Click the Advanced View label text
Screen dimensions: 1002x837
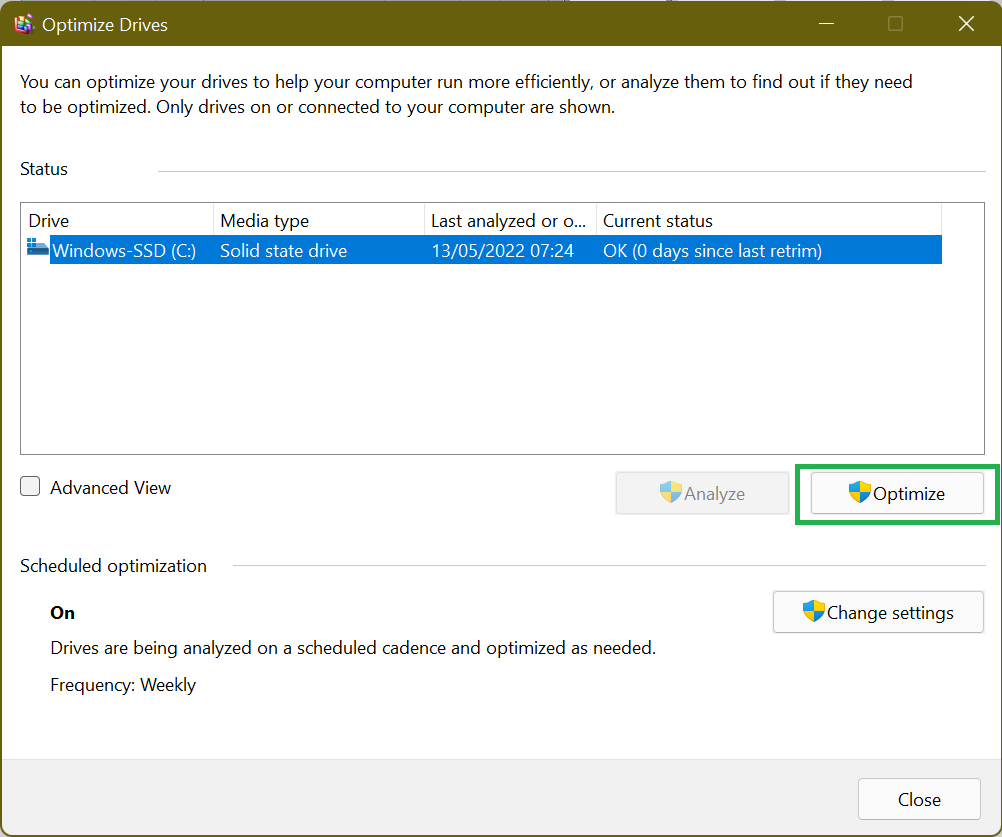(111, 488)
